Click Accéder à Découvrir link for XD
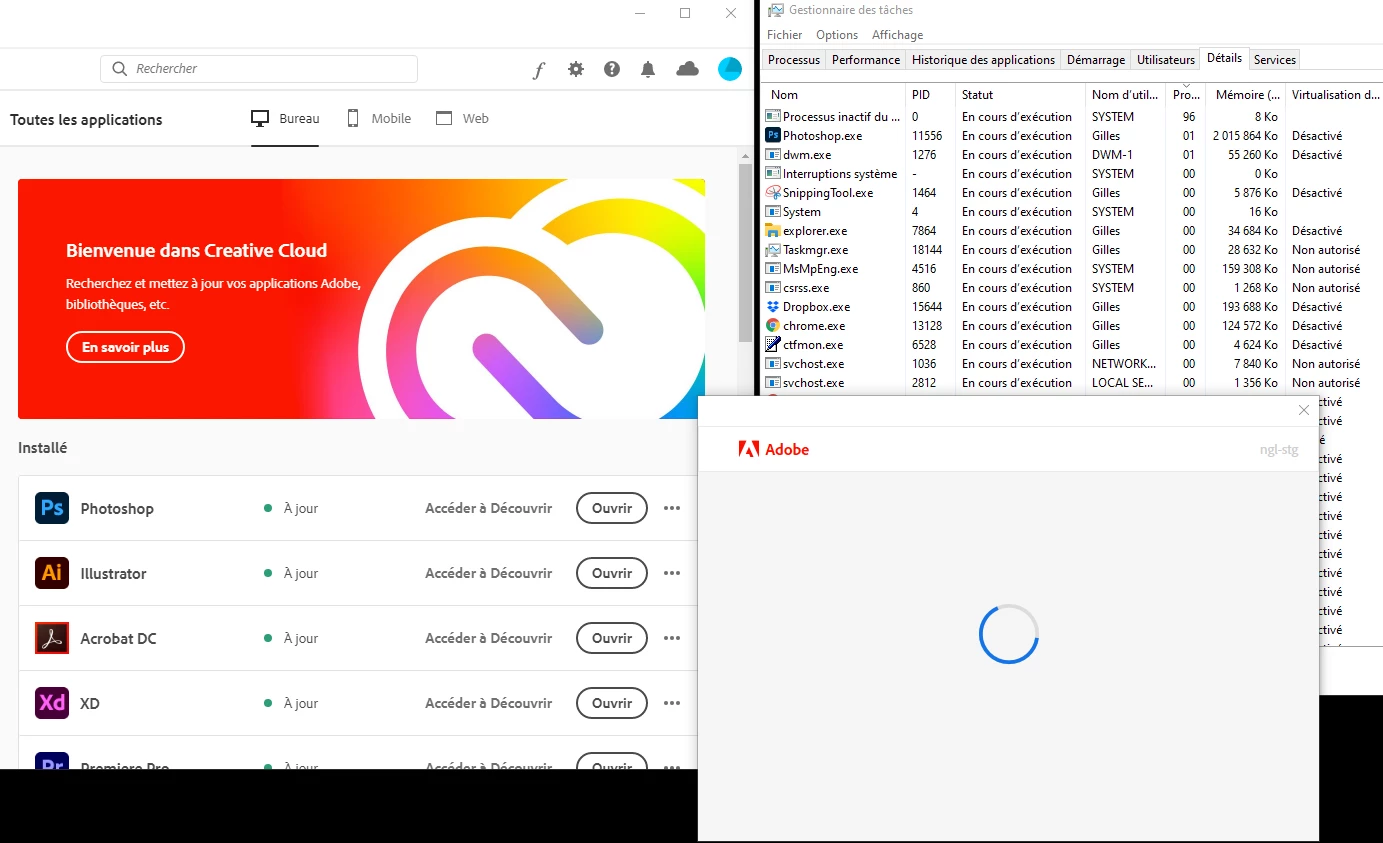1383x843 pixels. click(x=488, y=703)
